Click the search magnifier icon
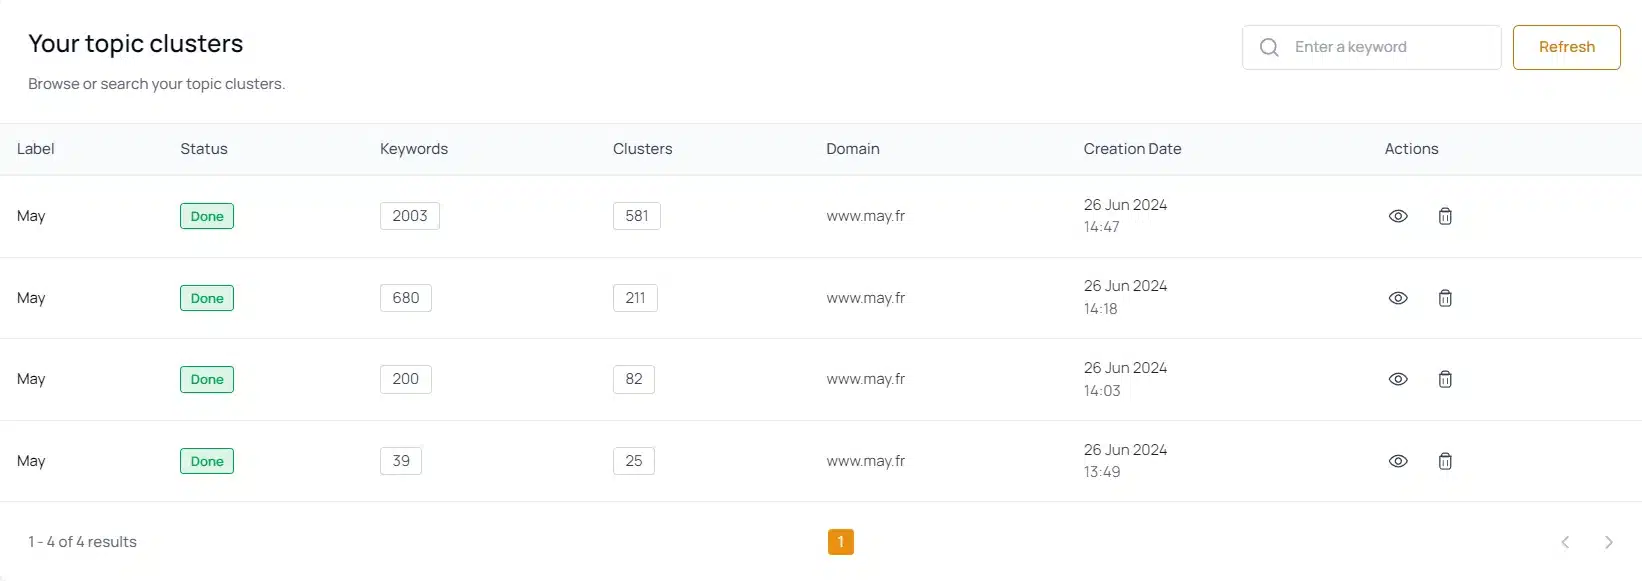 1269,47
